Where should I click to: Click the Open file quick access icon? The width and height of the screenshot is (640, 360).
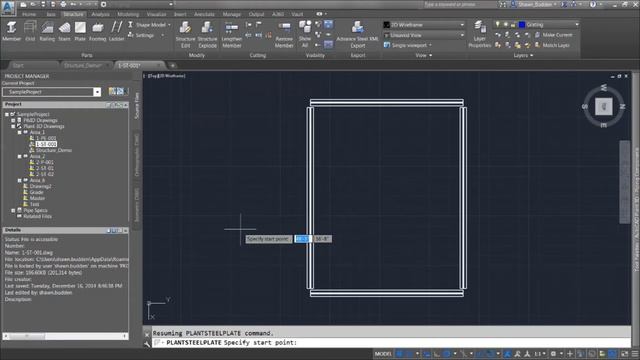tap(33, 4)
